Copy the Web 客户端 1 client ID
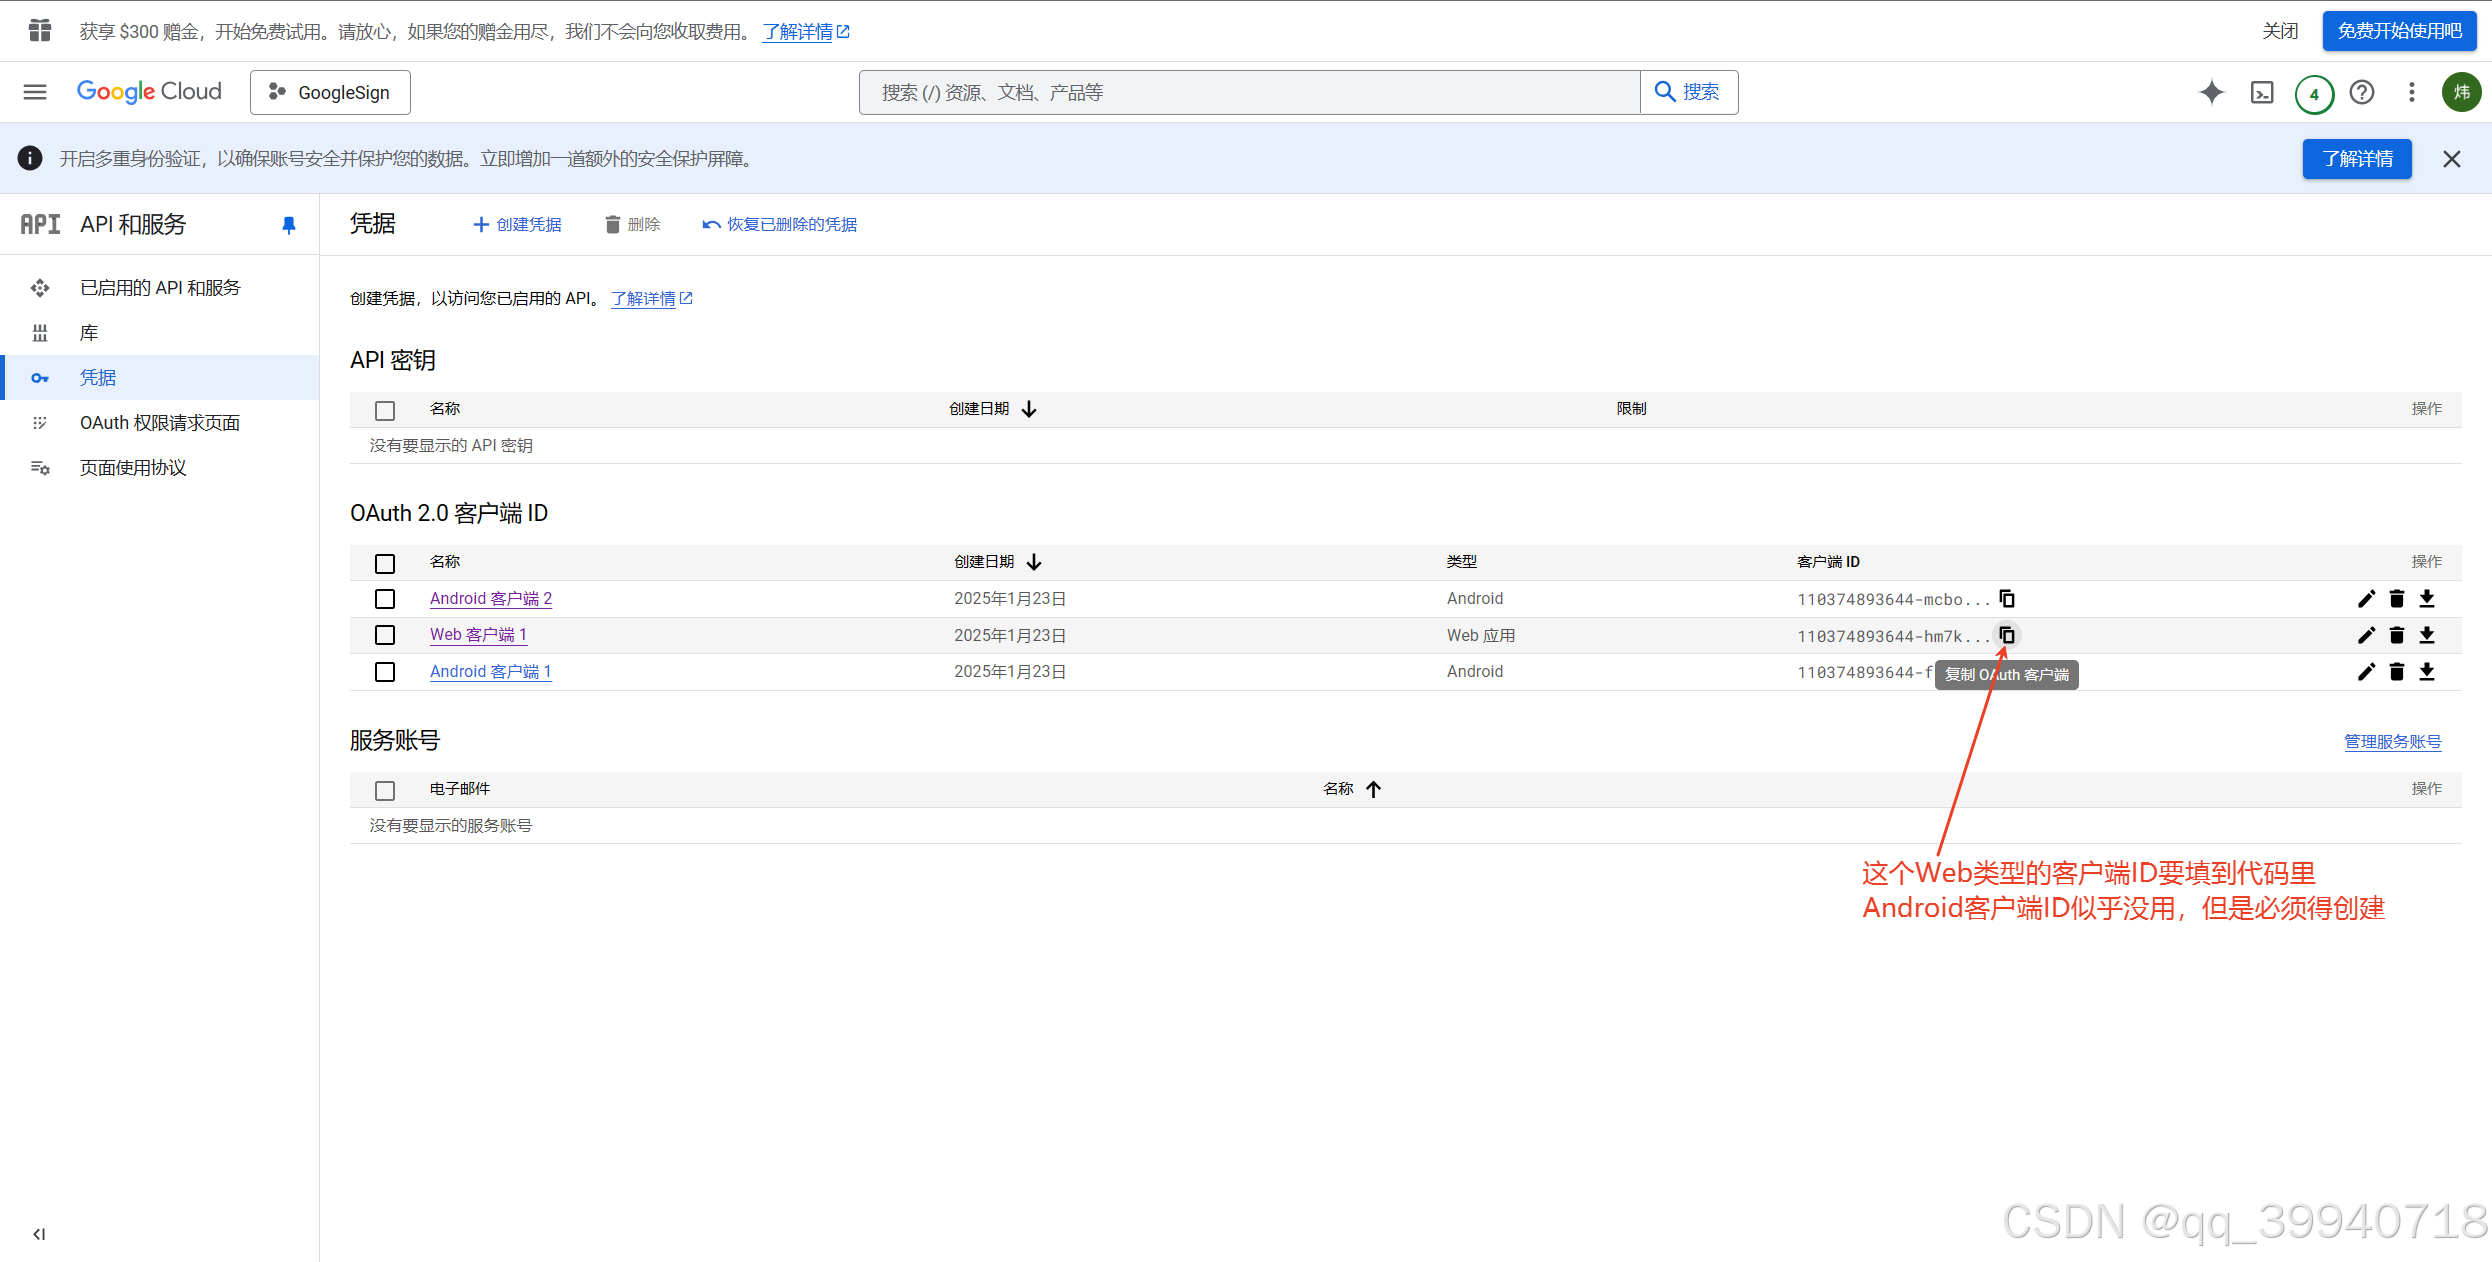The image size is (2492, 1262). coord(2007,635)
